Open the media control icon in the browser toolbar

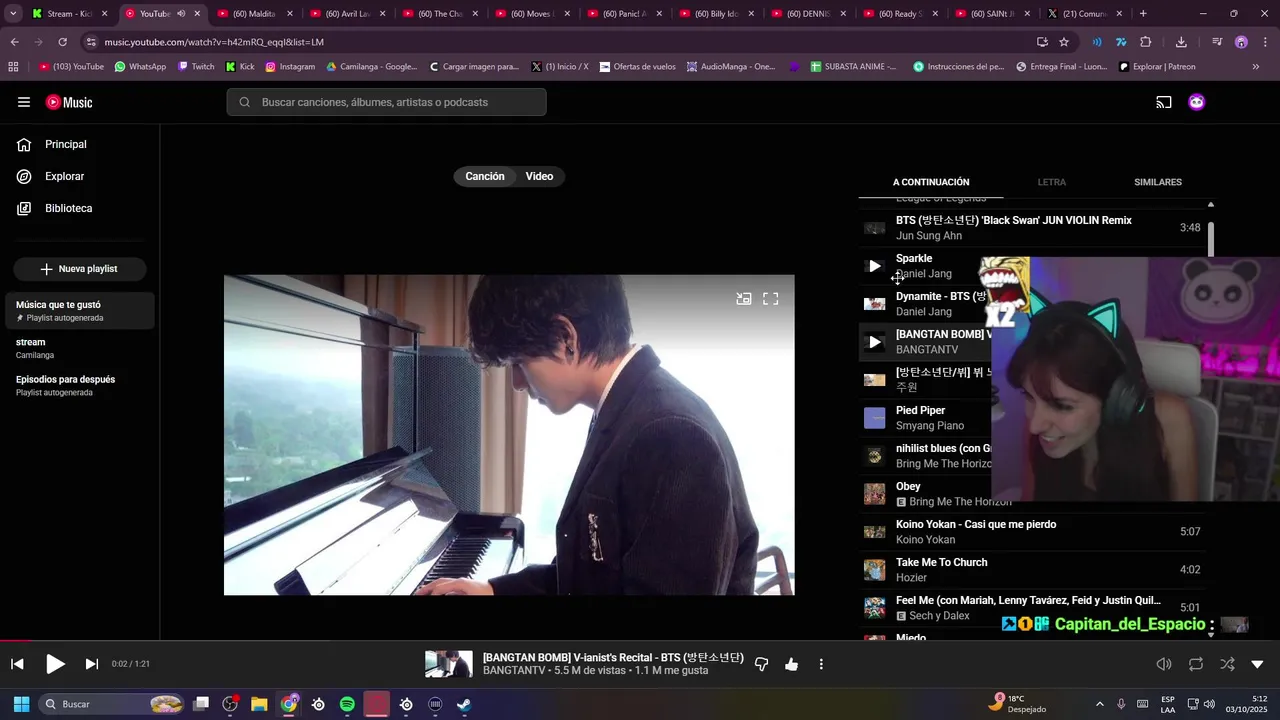pyautogui.click(x=1216, y=42)
